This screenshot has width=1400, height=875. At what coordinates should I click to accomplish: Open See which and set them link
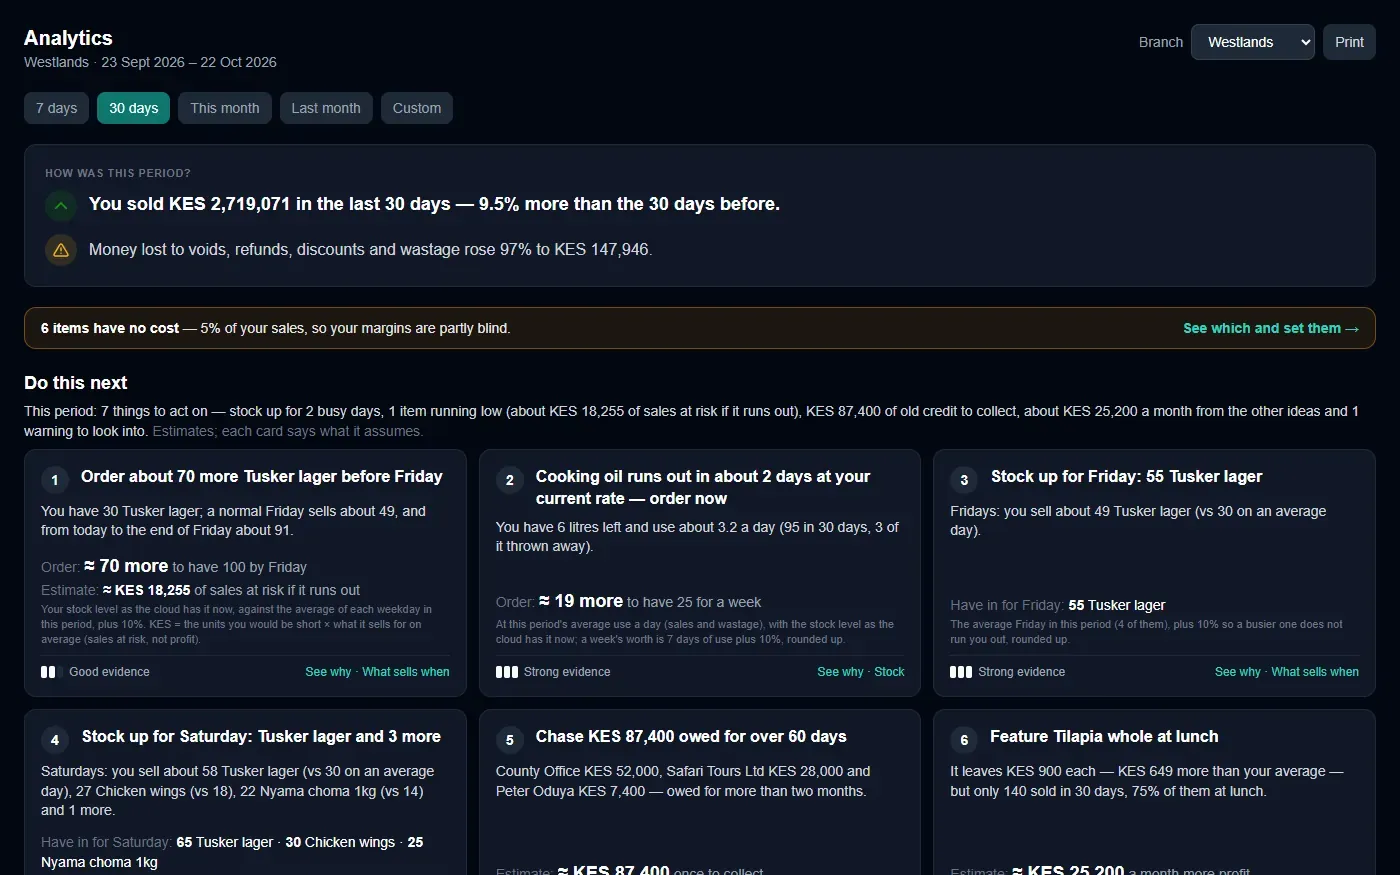tap(1271, 328)
